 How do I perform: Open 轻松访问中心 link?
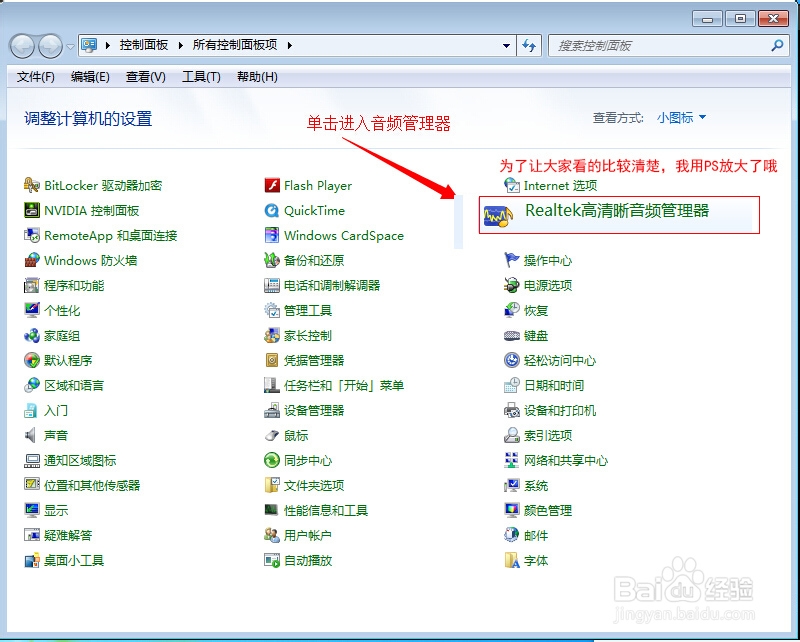[x=560, y=360]
